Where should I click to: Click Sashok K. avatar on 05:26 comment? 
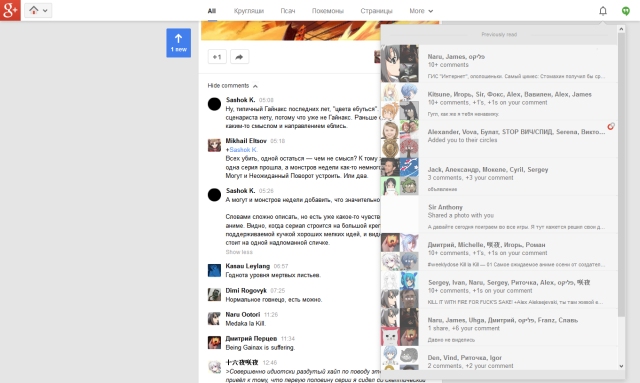point(214,195)
